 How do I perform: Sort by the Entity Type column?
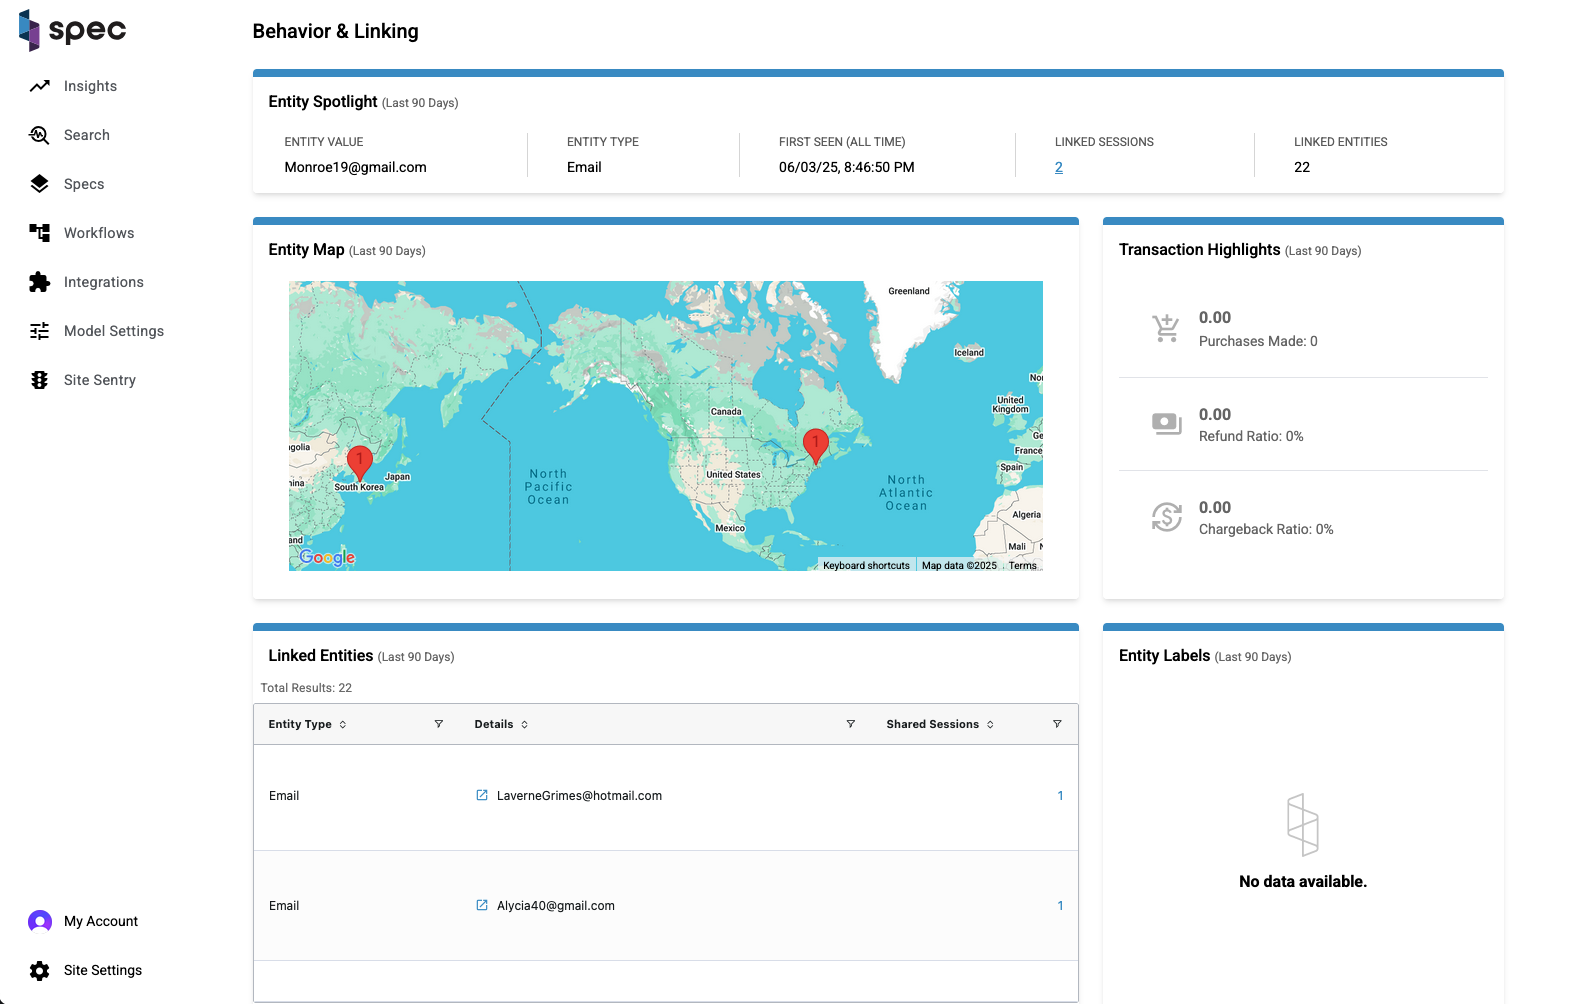[x=343, y=725]
